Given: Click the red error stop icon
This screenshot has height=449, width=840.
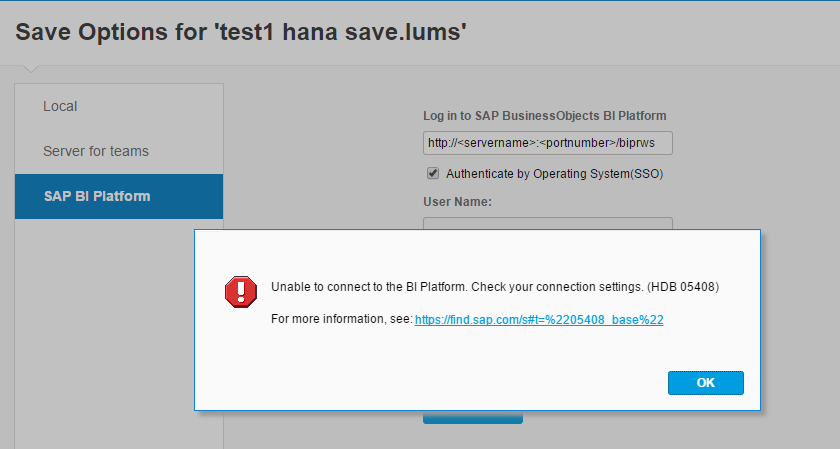Looking at the screenshot, I should 241,292.
